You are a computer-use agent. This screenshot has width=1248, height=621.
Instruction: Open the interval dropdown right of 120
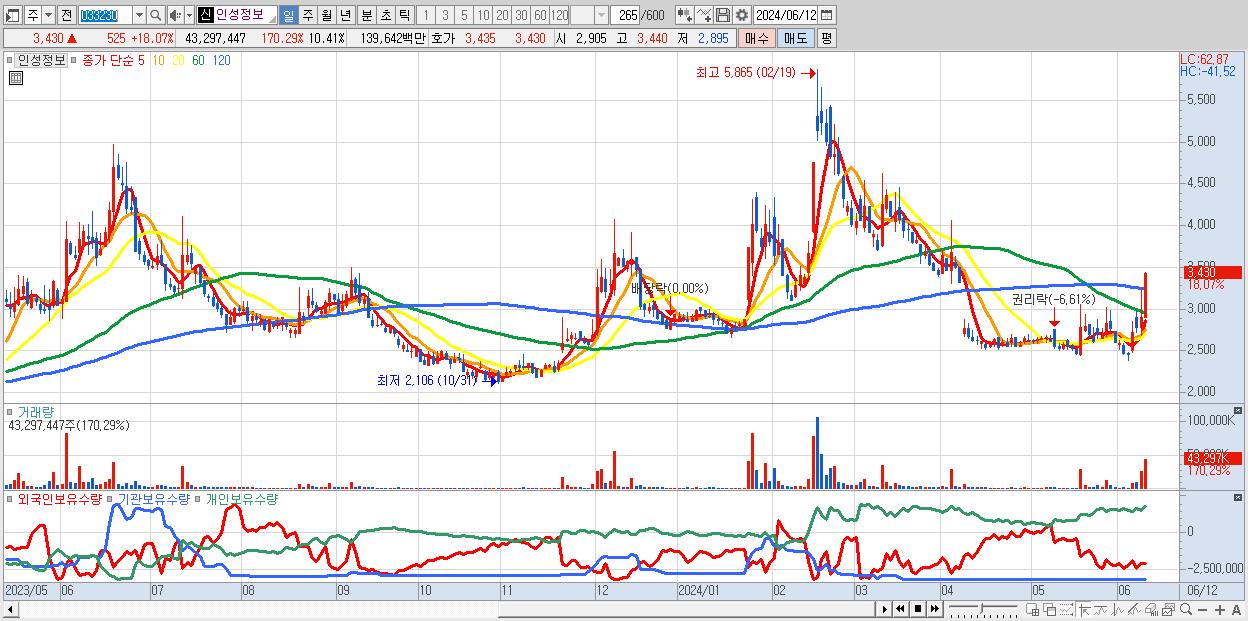point(601,15)
